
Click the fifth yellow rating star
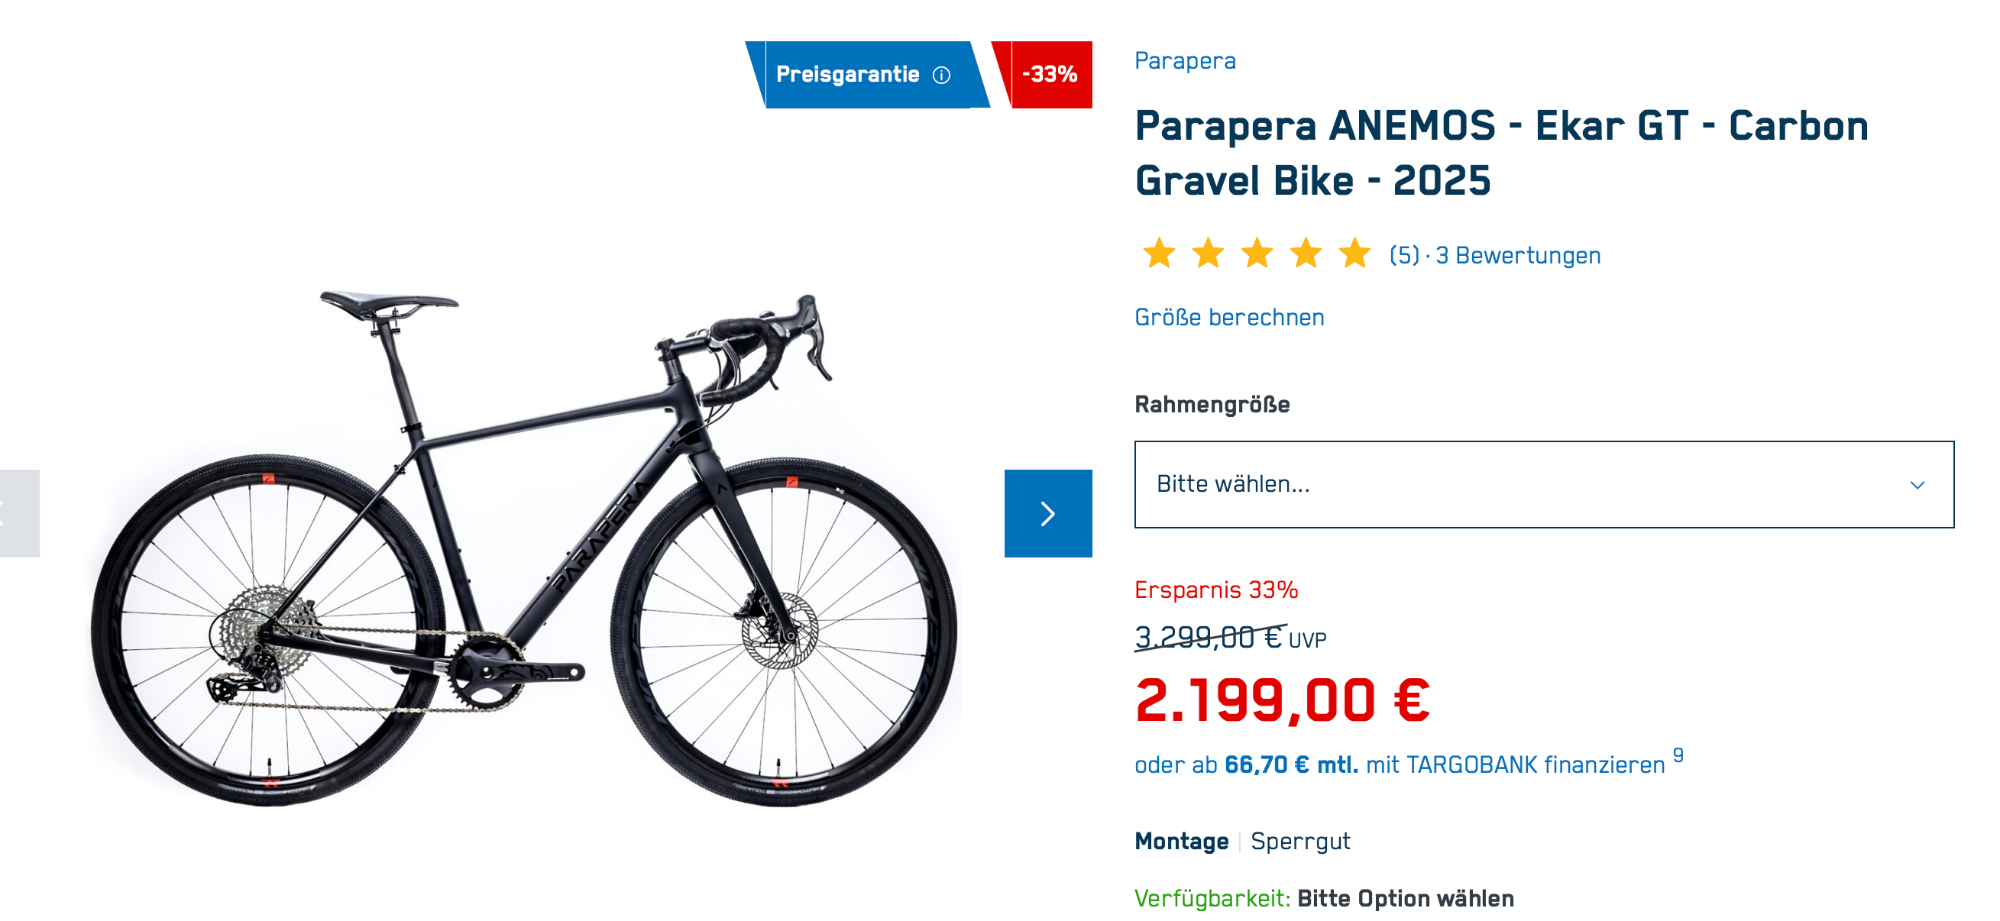(x=1355, y=254)
